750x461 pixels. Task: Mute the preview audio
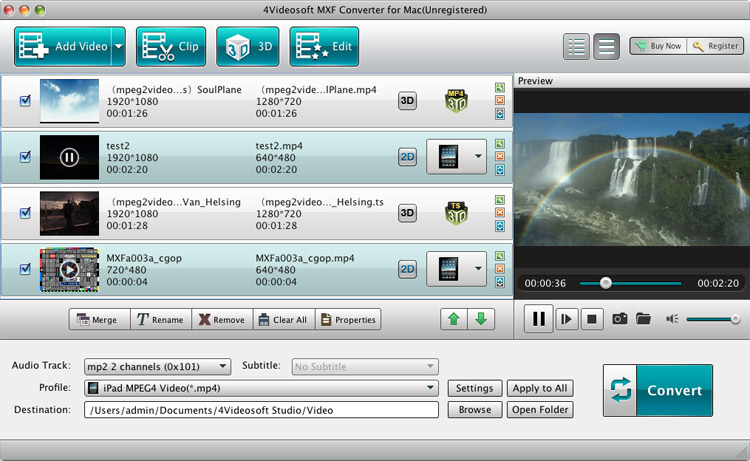tap(672, 318)
